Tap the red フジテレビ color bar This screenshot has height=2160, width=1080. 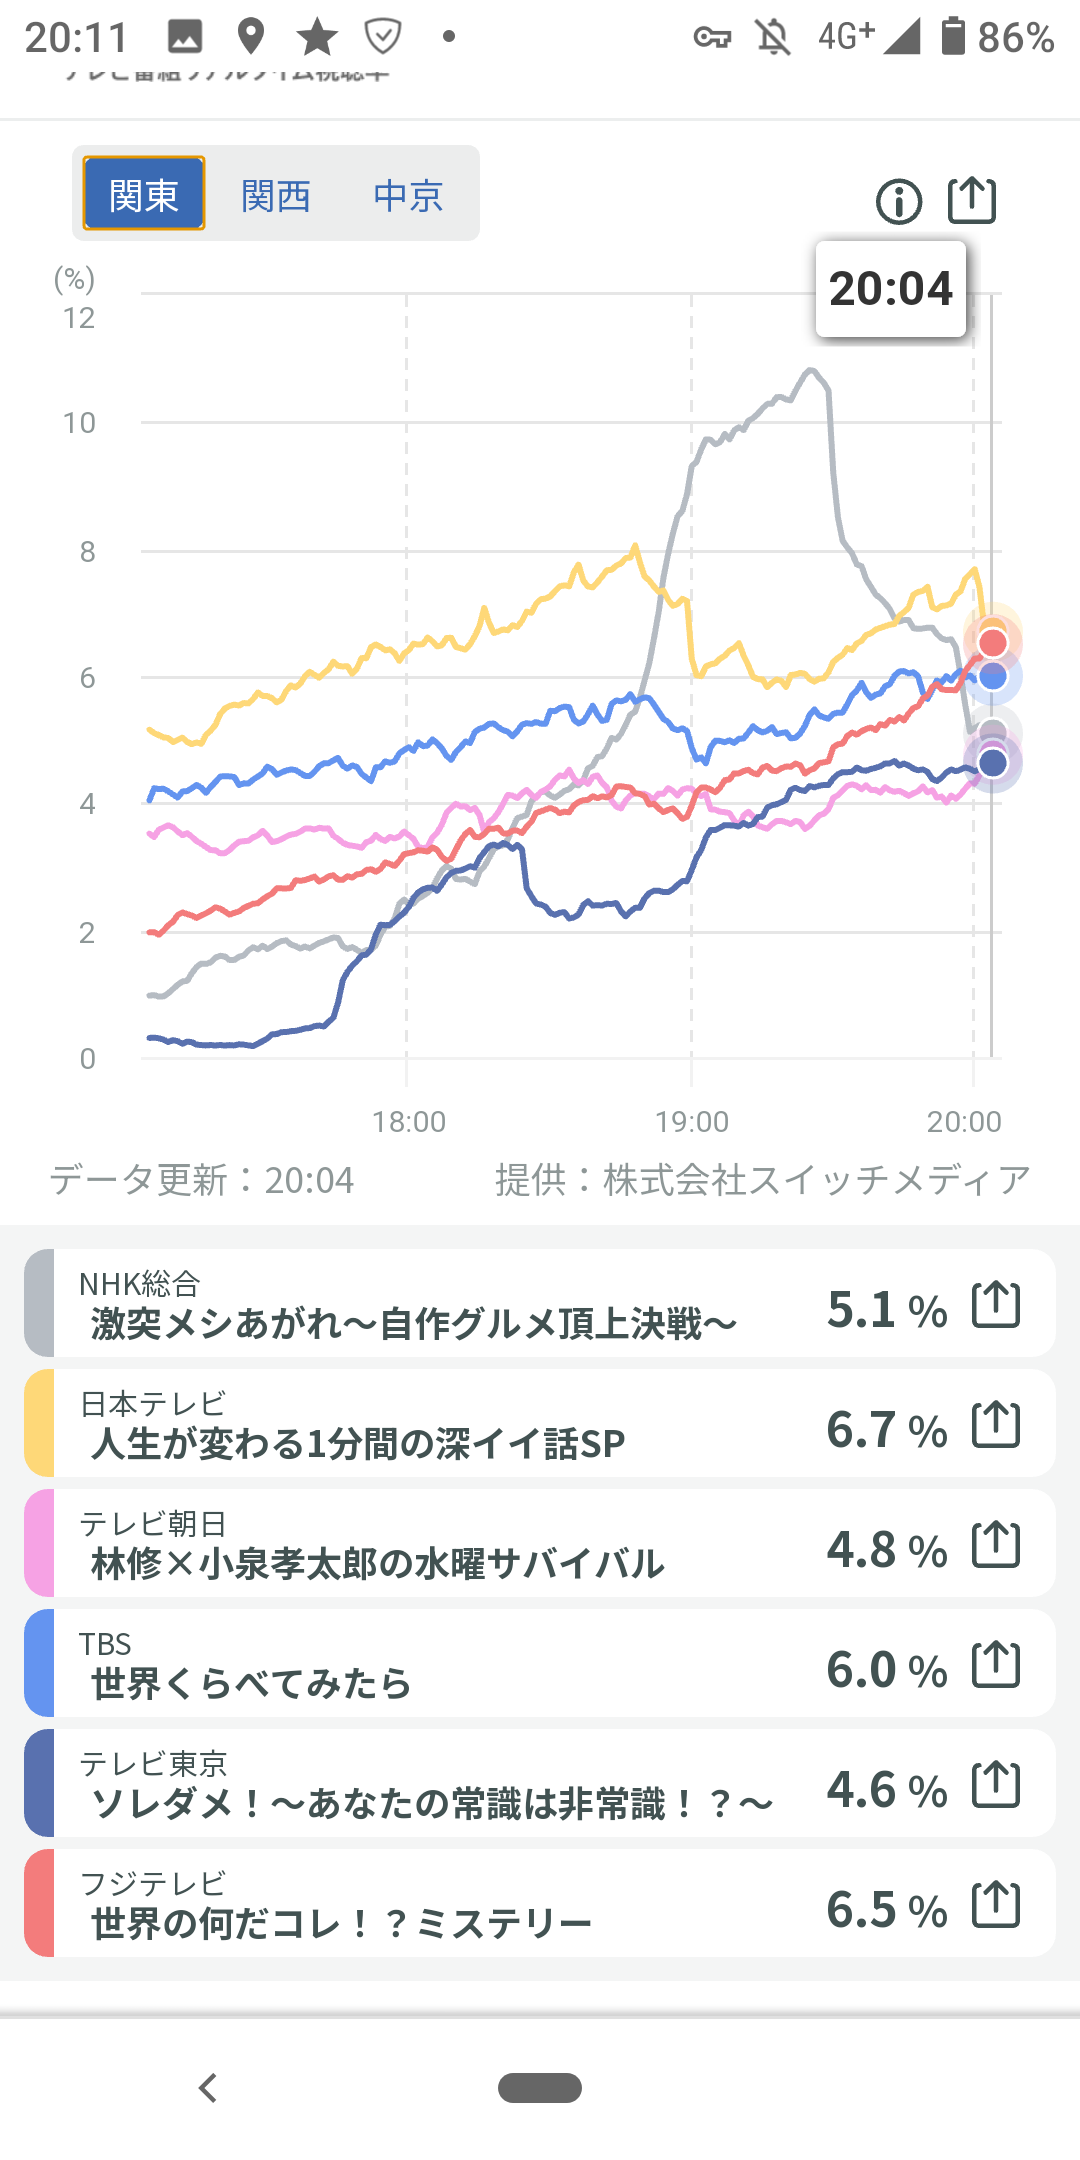click(39, 1903)
